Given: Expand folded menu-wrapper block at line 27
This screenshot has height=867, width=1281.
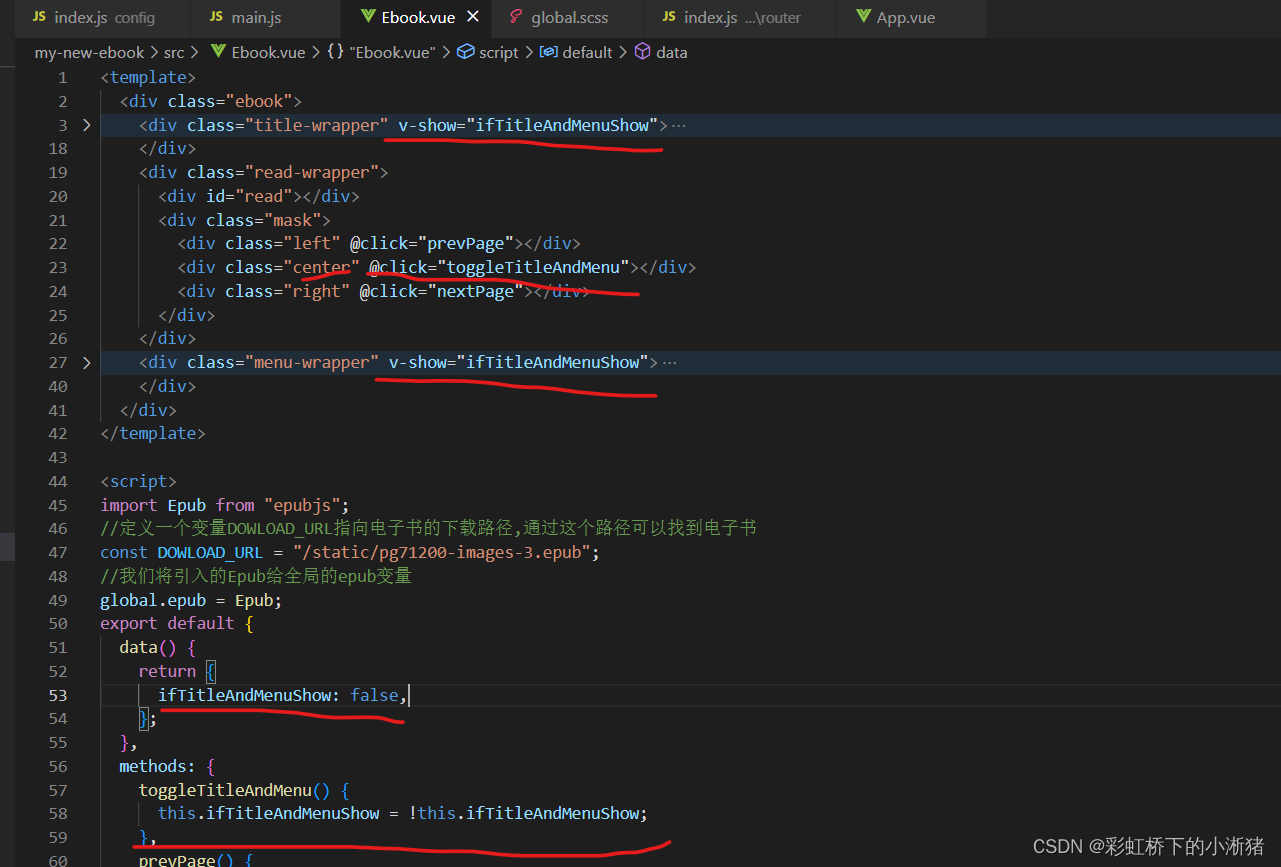Looking at the screenshot, I should 86,362.
